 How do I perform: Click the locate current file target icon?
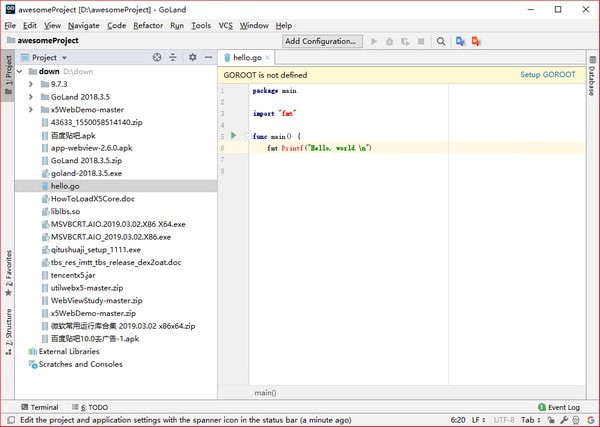157,57
